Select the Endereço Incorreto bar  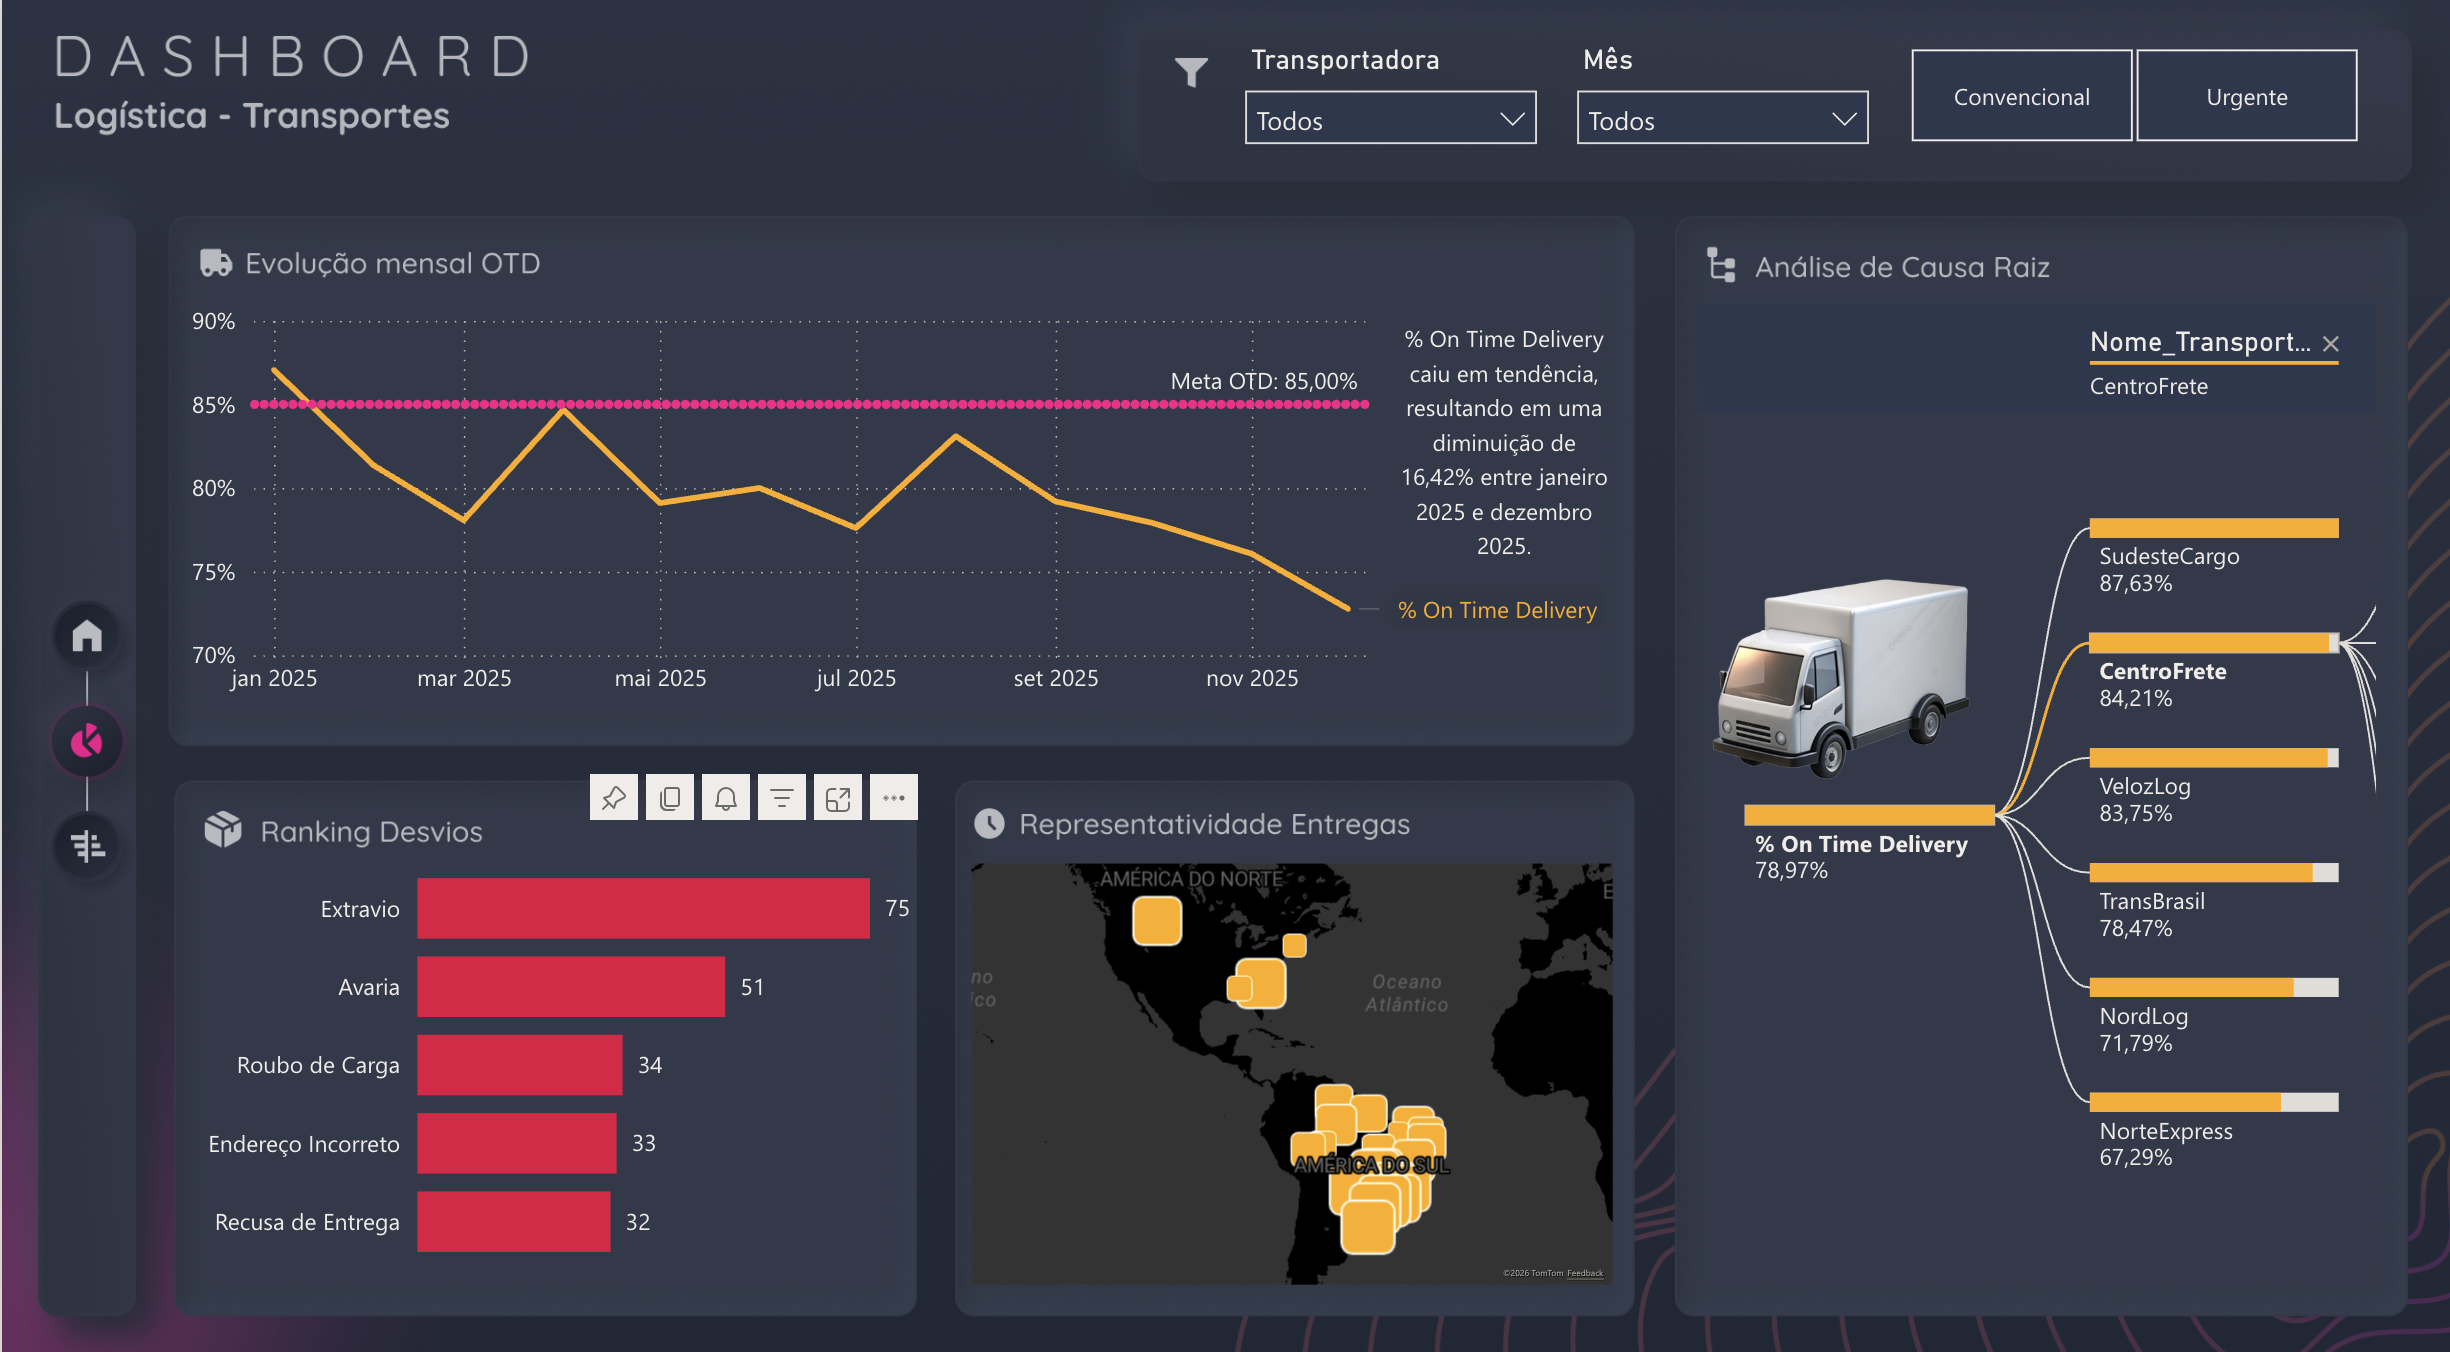pyautogui.click(x=517, y=1143)
